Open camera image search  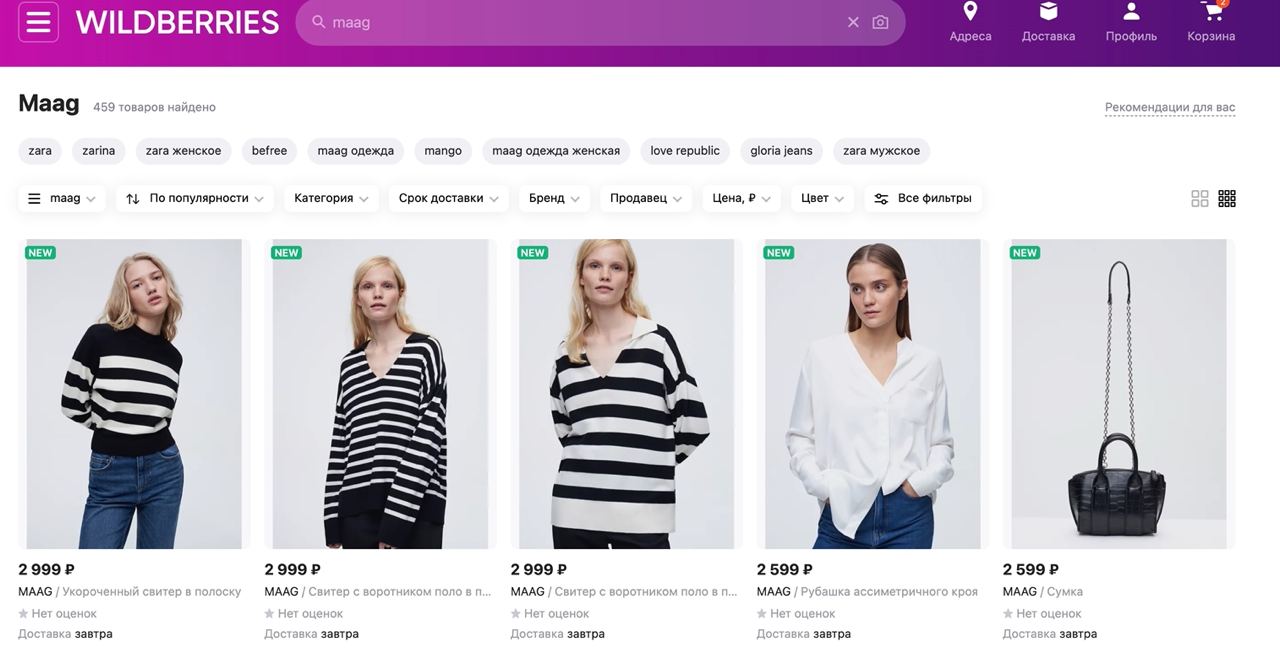click(880, 22)
